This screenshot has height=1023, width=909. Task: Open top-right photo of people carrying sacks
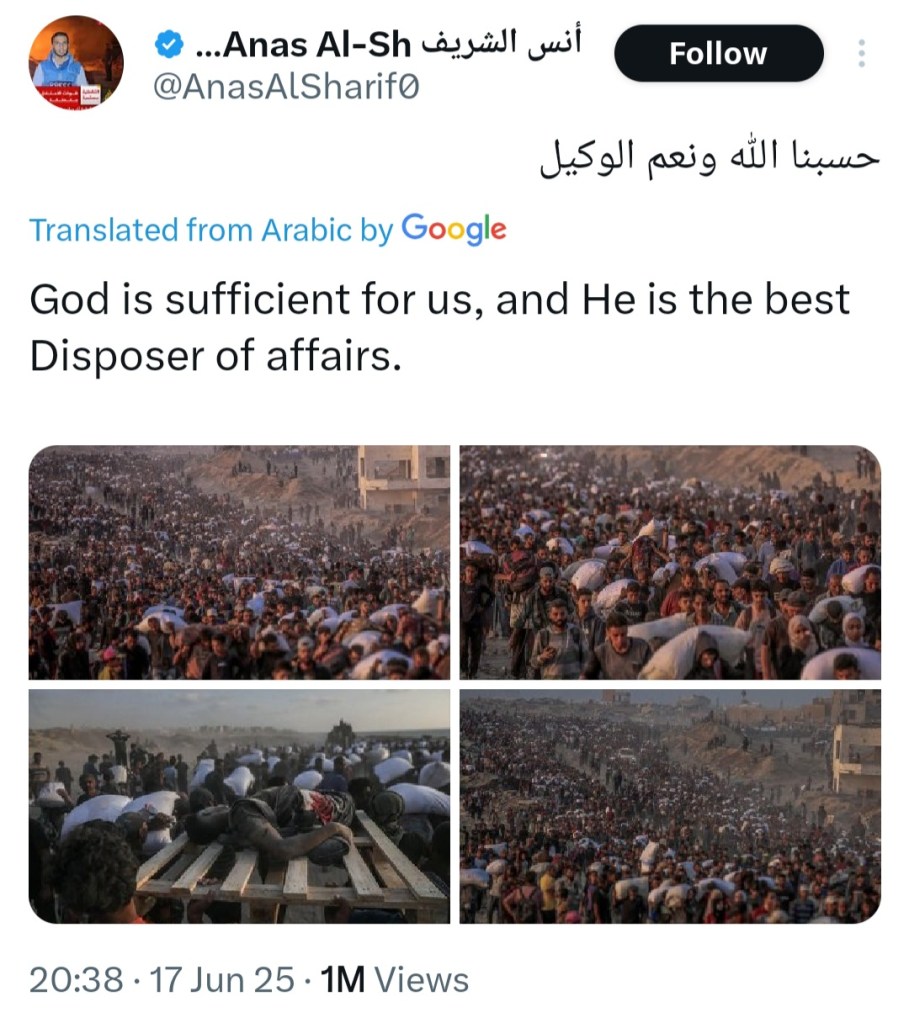coord(670,562)
